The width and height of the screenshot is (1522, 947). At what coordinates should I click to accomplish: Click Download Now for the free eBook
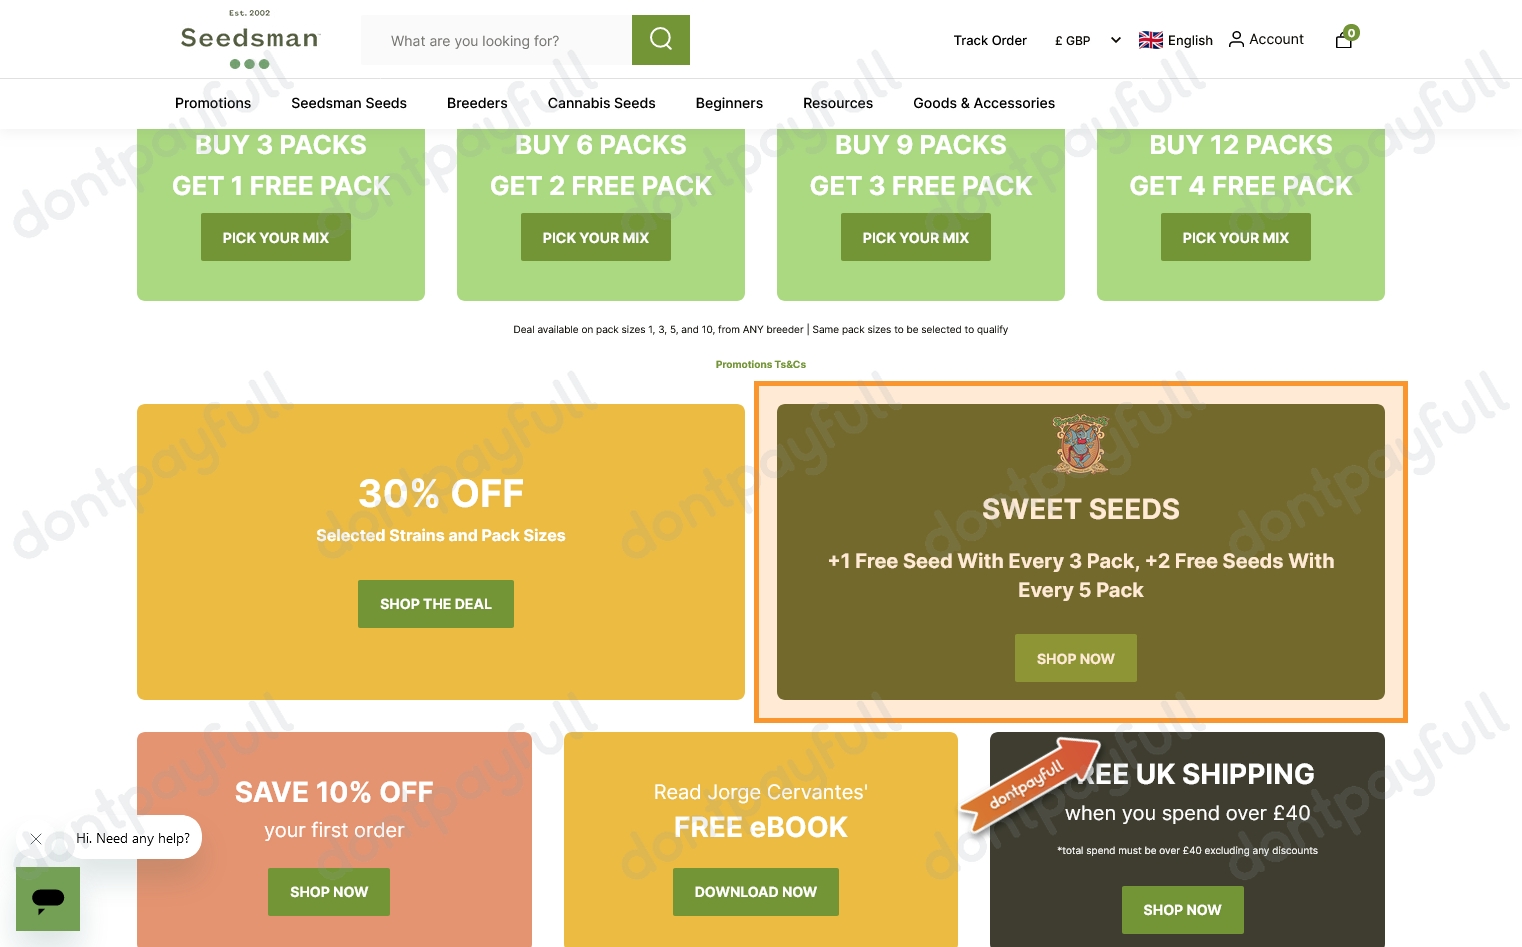755,891
